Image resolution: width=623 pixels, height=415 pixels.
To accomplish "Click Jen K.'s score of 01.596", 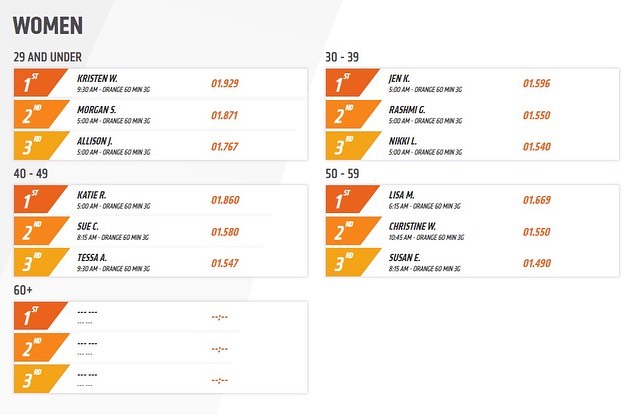I will [538, 84].
